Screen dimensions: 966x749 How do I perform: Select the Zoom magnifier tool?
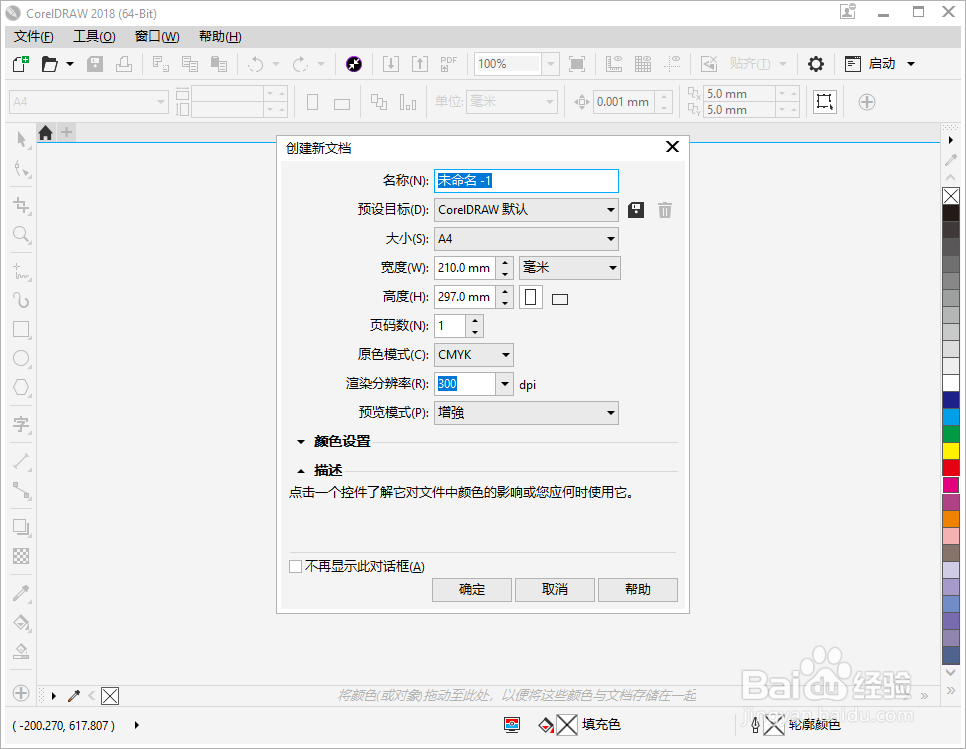tap(22, 234)
